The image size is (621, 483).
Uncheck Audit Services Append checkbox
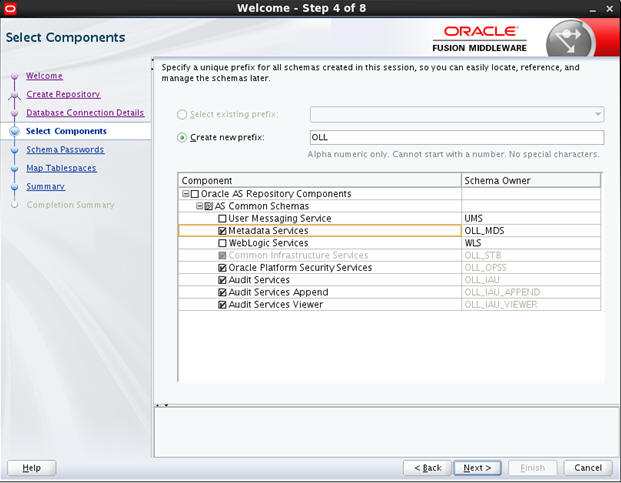coord(222,292)
